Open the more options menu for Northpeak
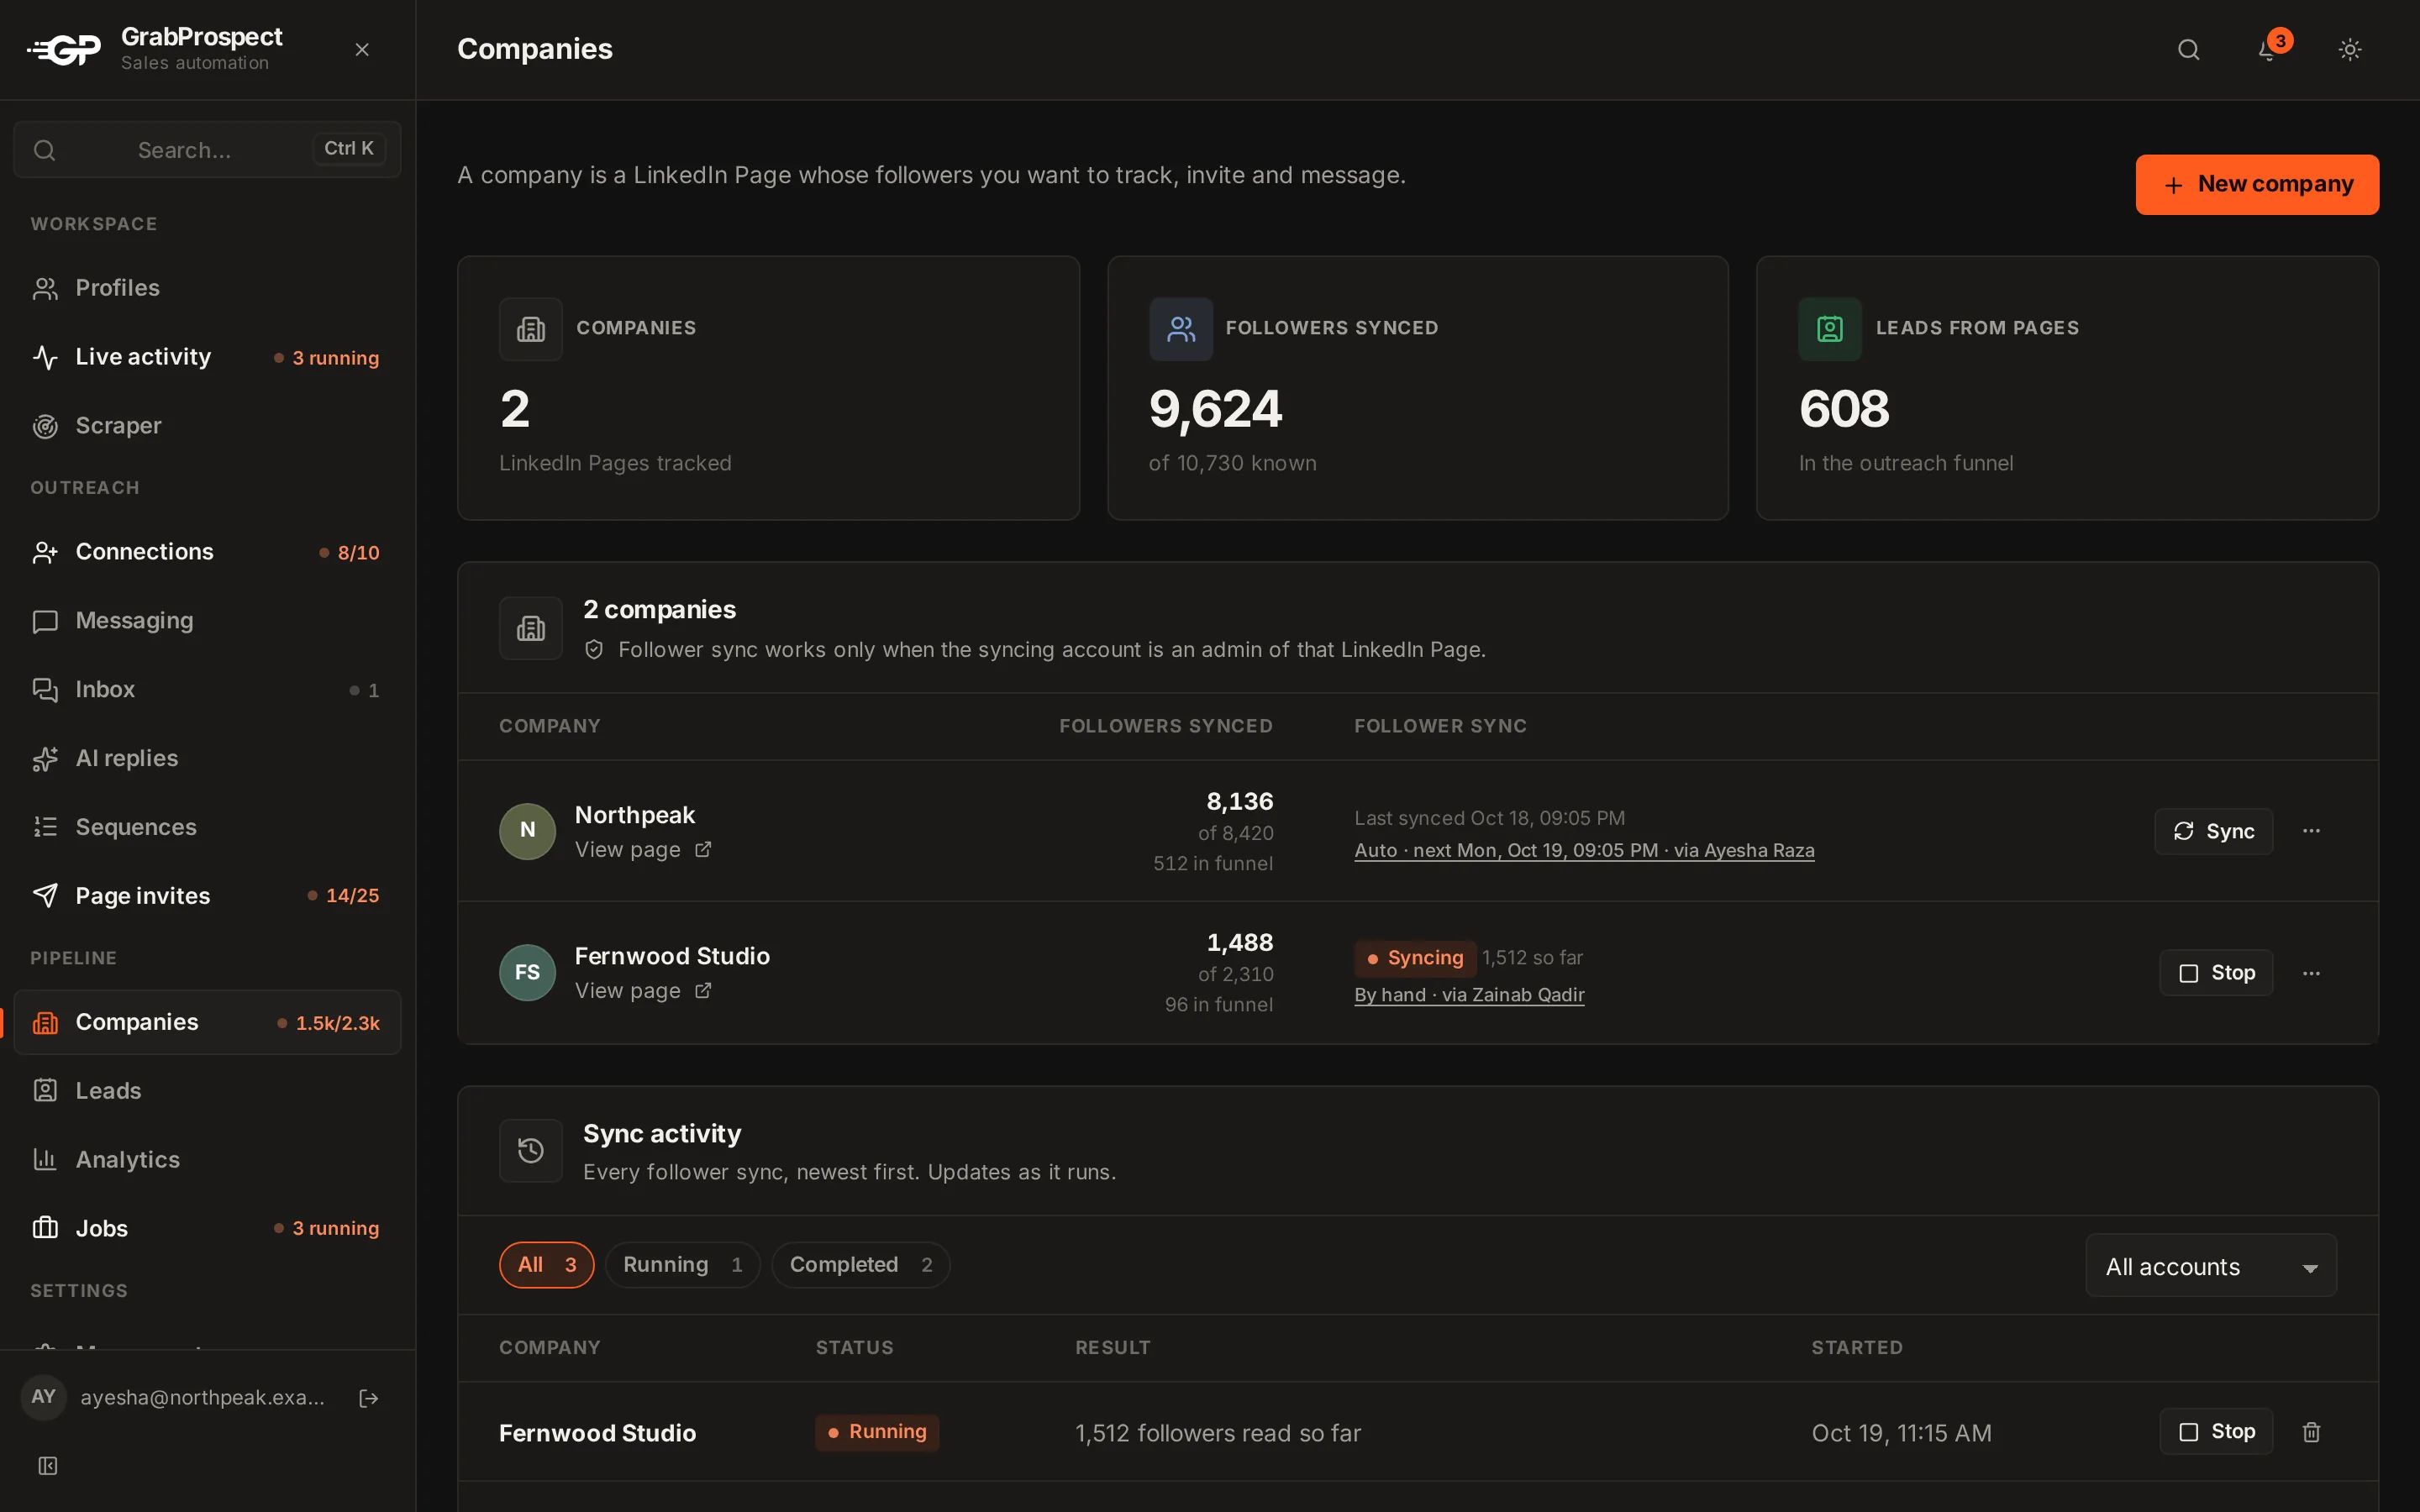 (2311, 831)
